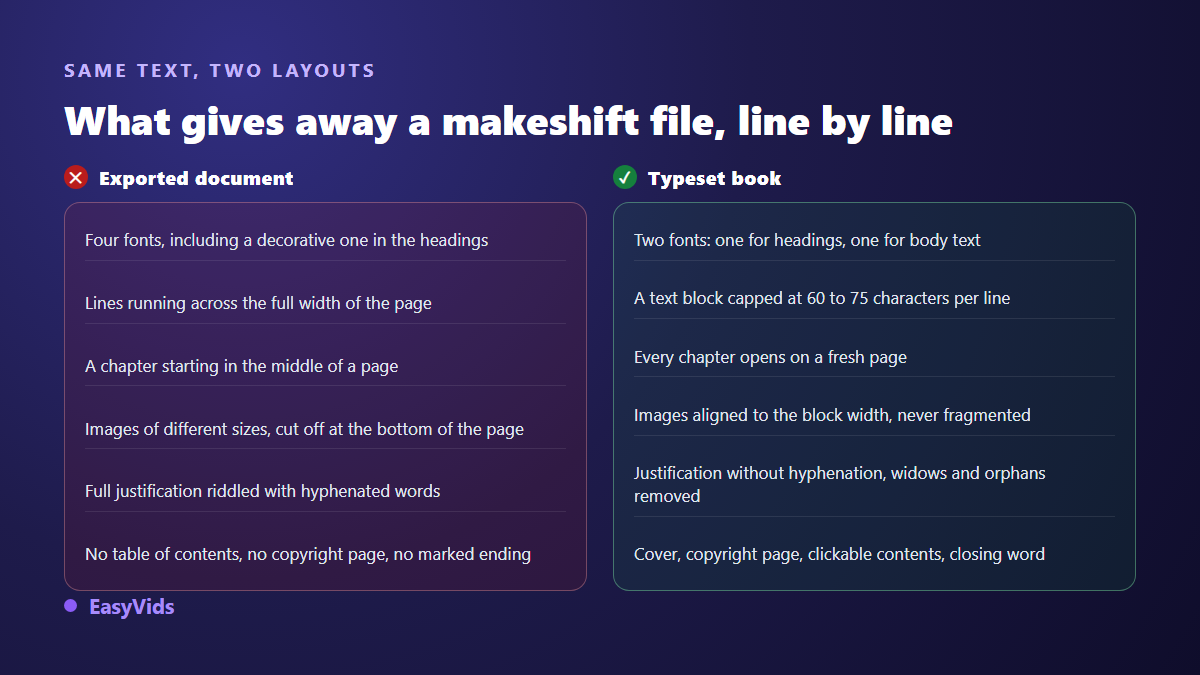Click the 'SAME TEXT, TWO LAYOUTS' eyebrow label
The width and height of the screenshot is (1200, 675).
(x=220, y=71)
